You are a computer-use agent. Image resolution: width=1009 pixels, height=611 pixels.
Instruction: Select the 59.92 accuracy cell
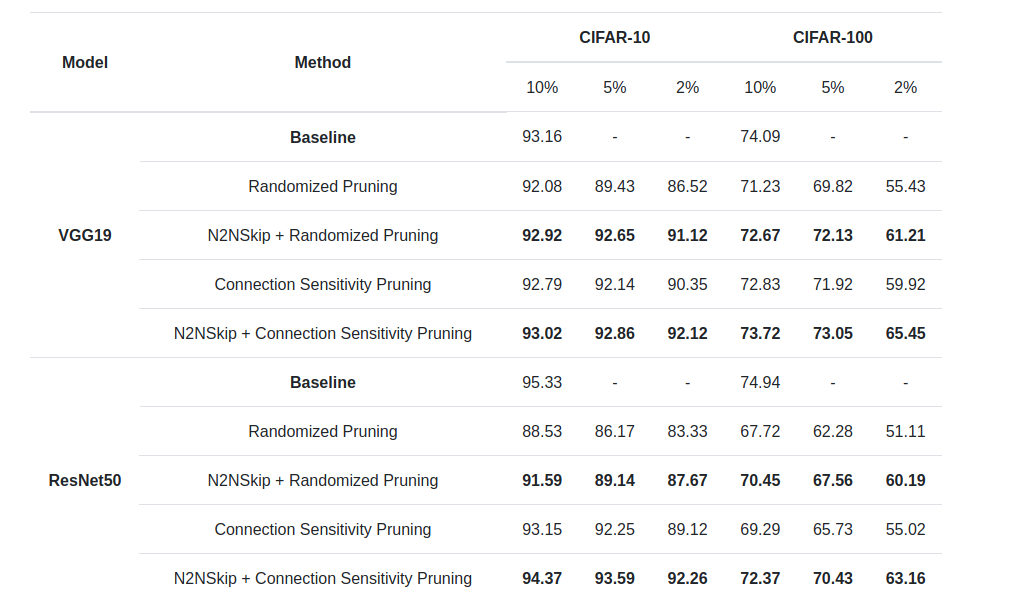click(x=905, y=284)
